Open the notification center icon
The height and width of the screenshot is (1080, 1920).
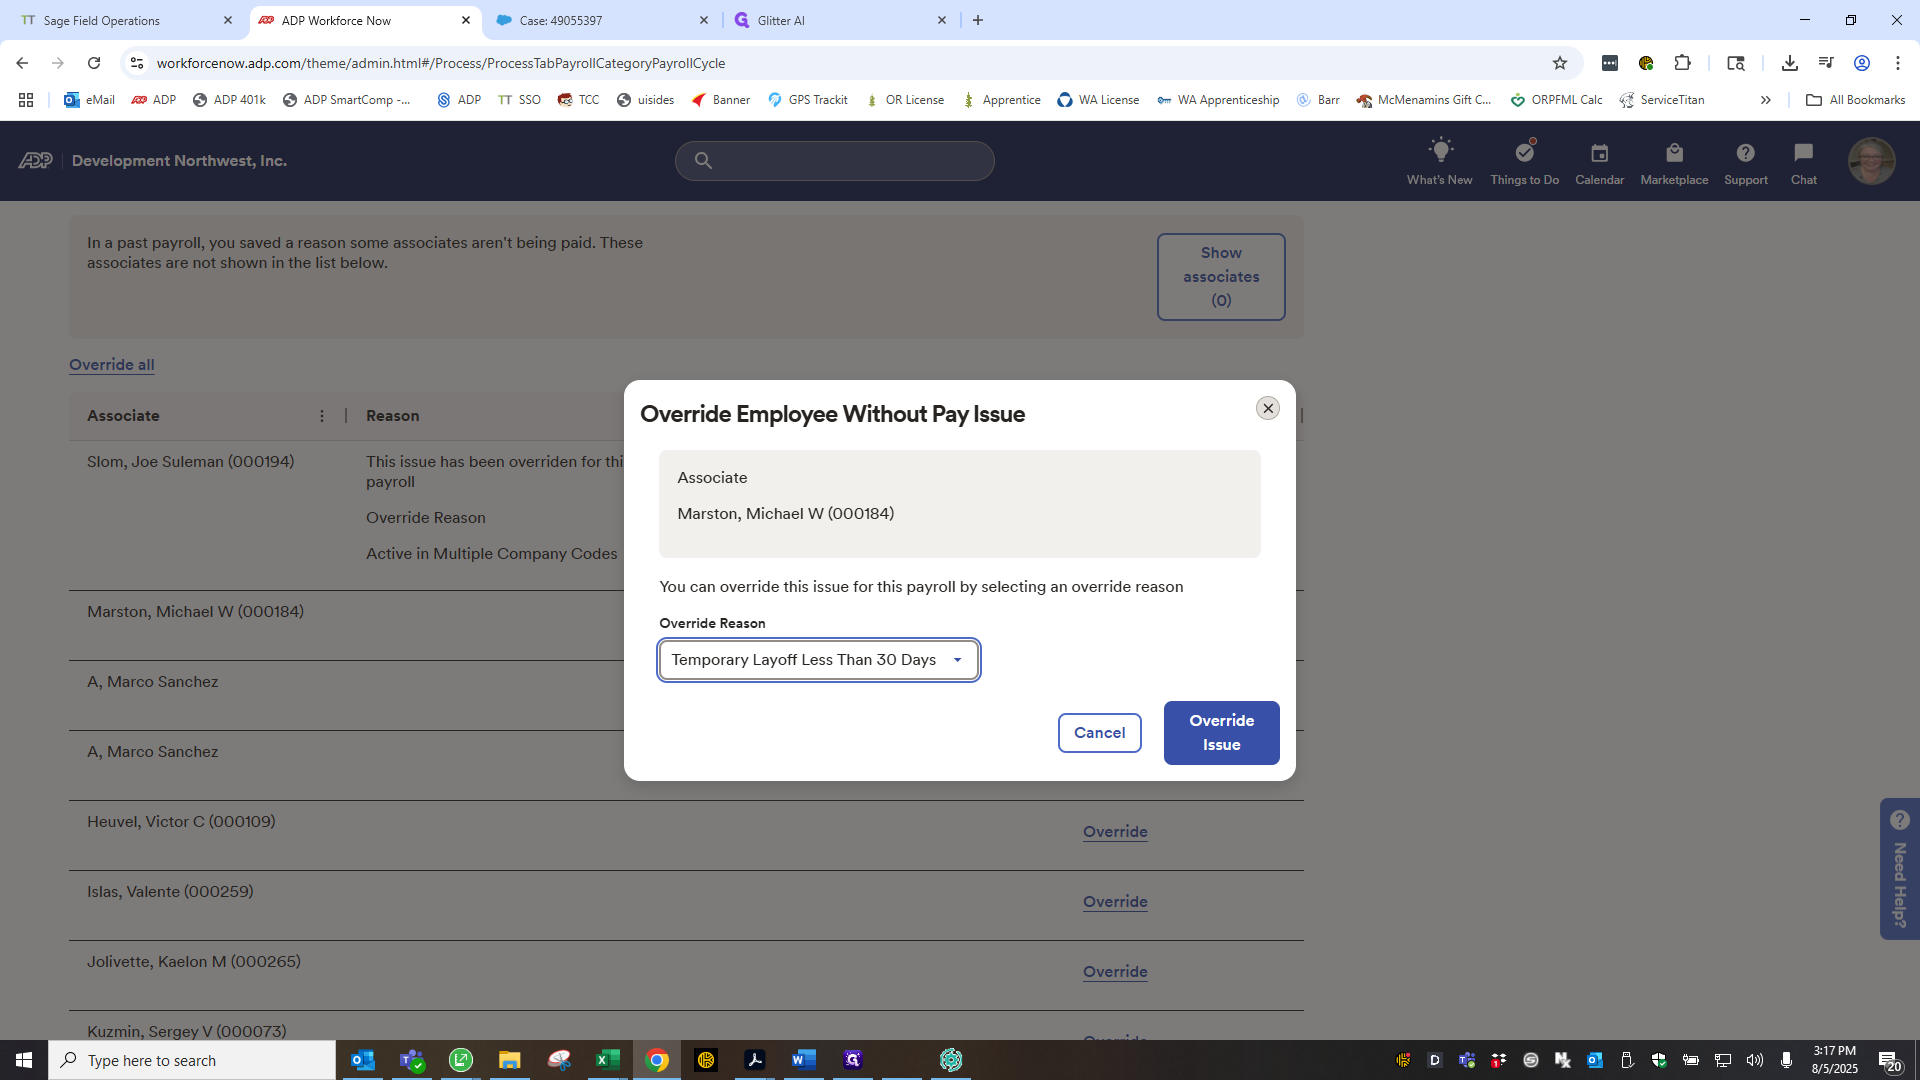(x=1889, y=1060)
